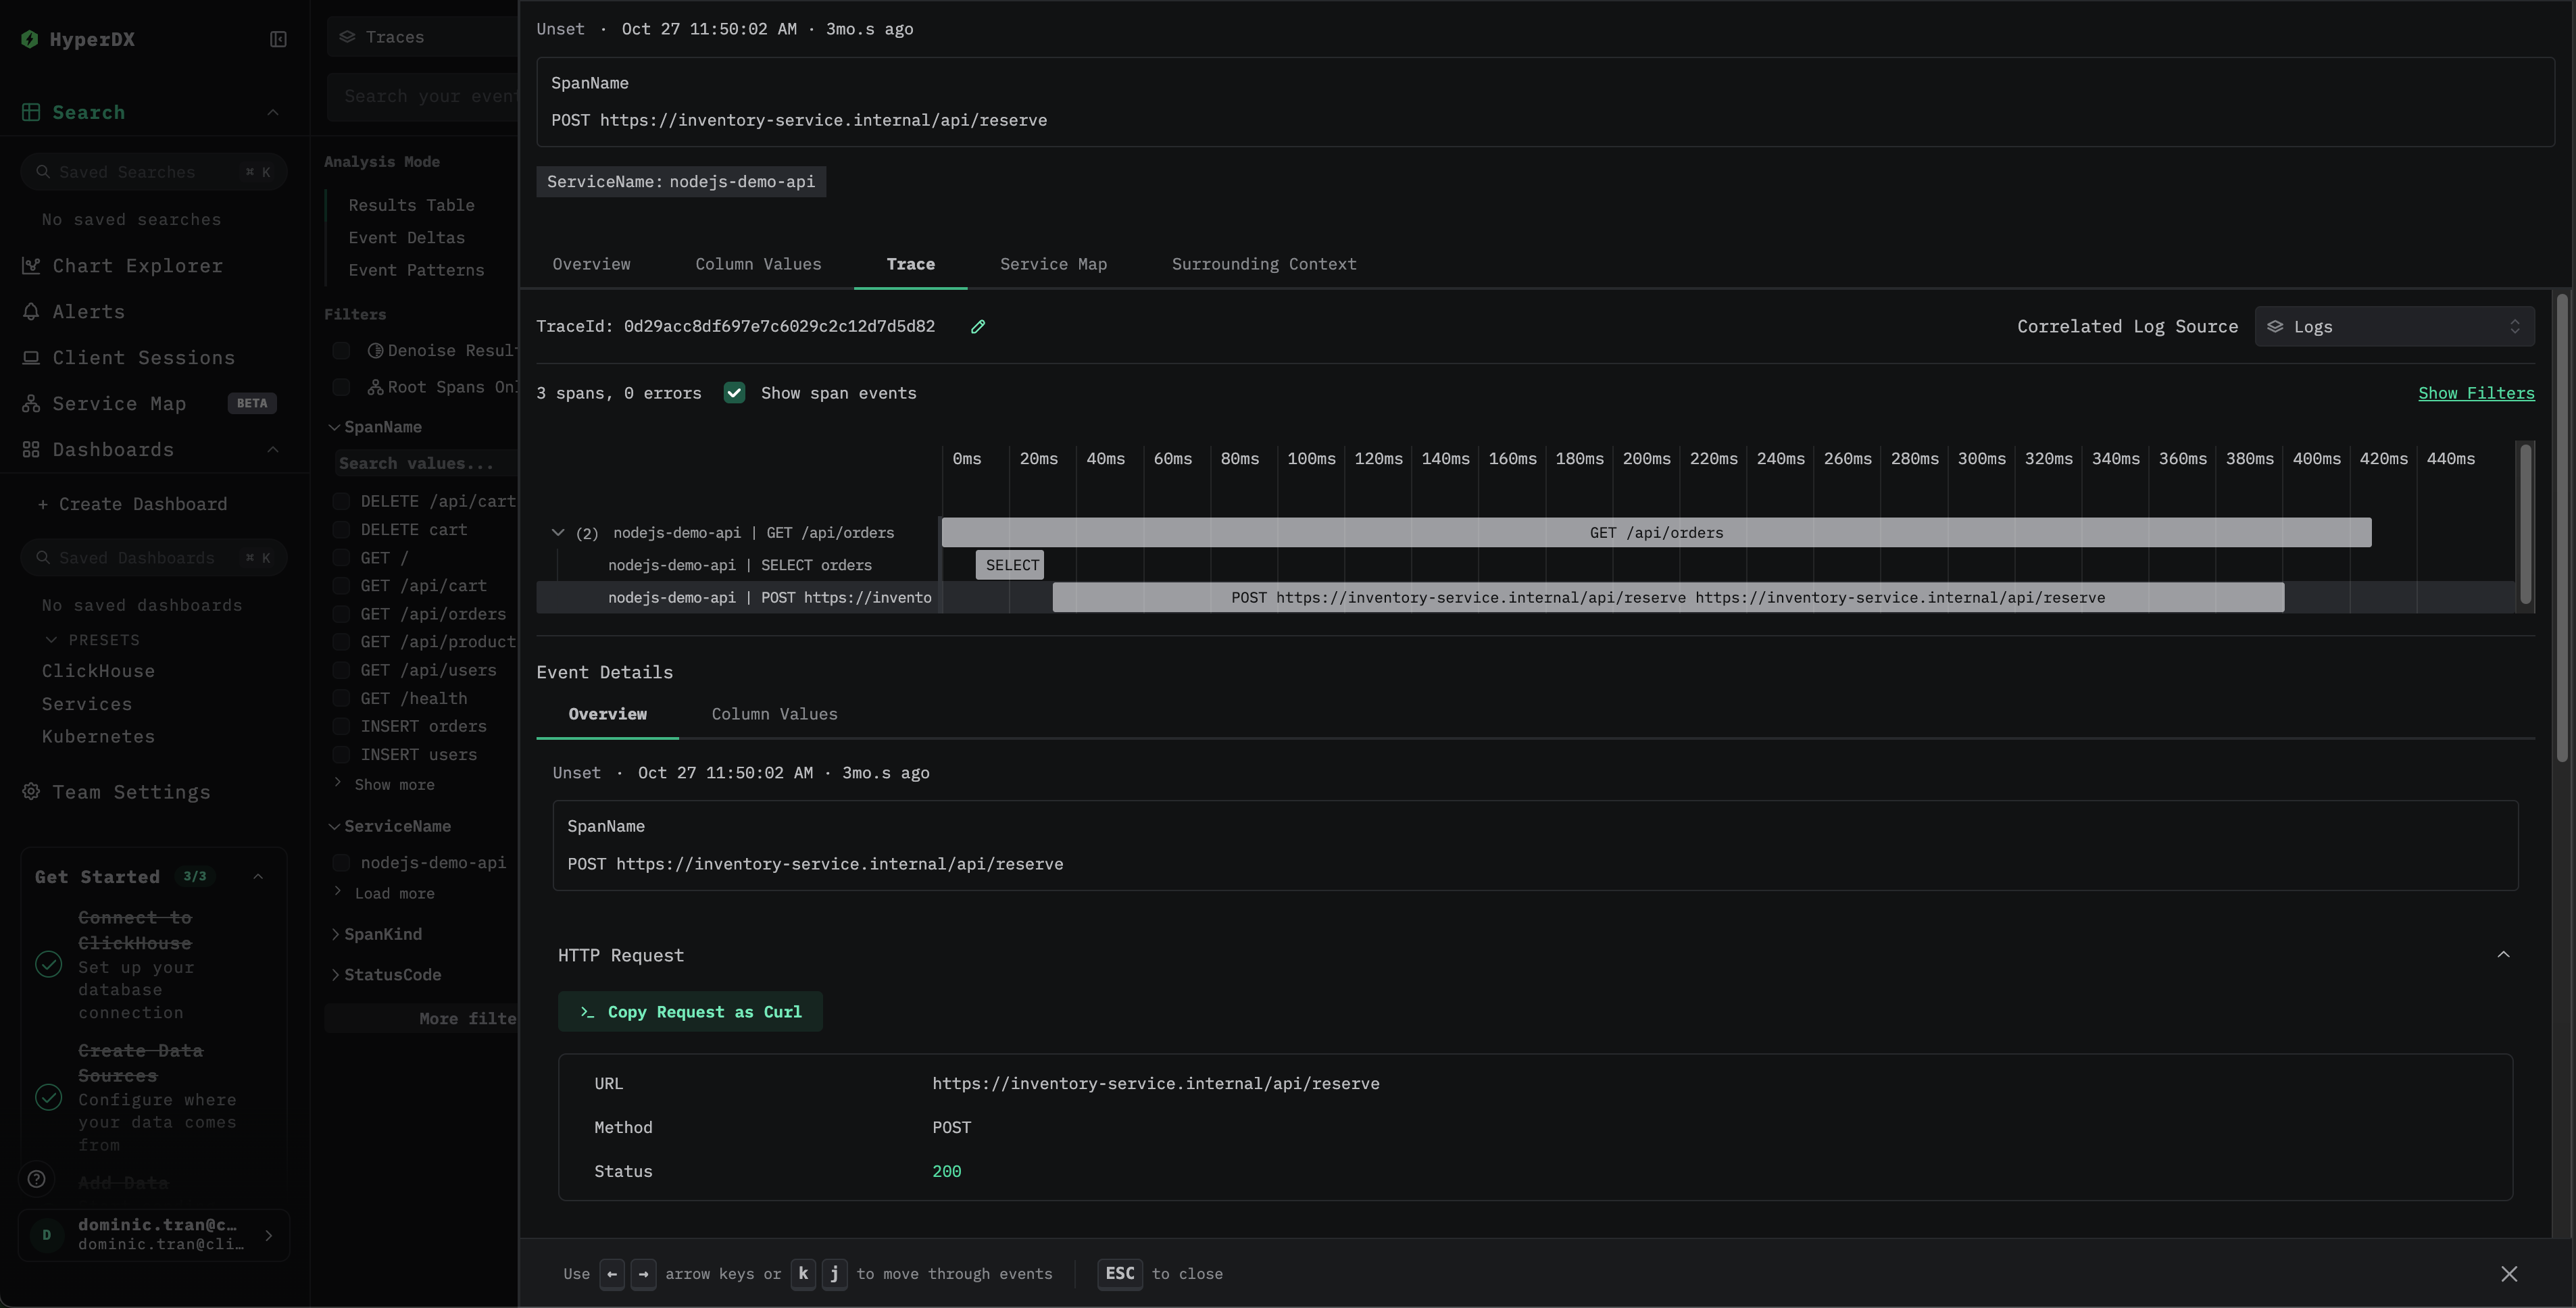2576x1308 pixels.
Task: Open the help question mark icon
Action: pos(37,1180)
